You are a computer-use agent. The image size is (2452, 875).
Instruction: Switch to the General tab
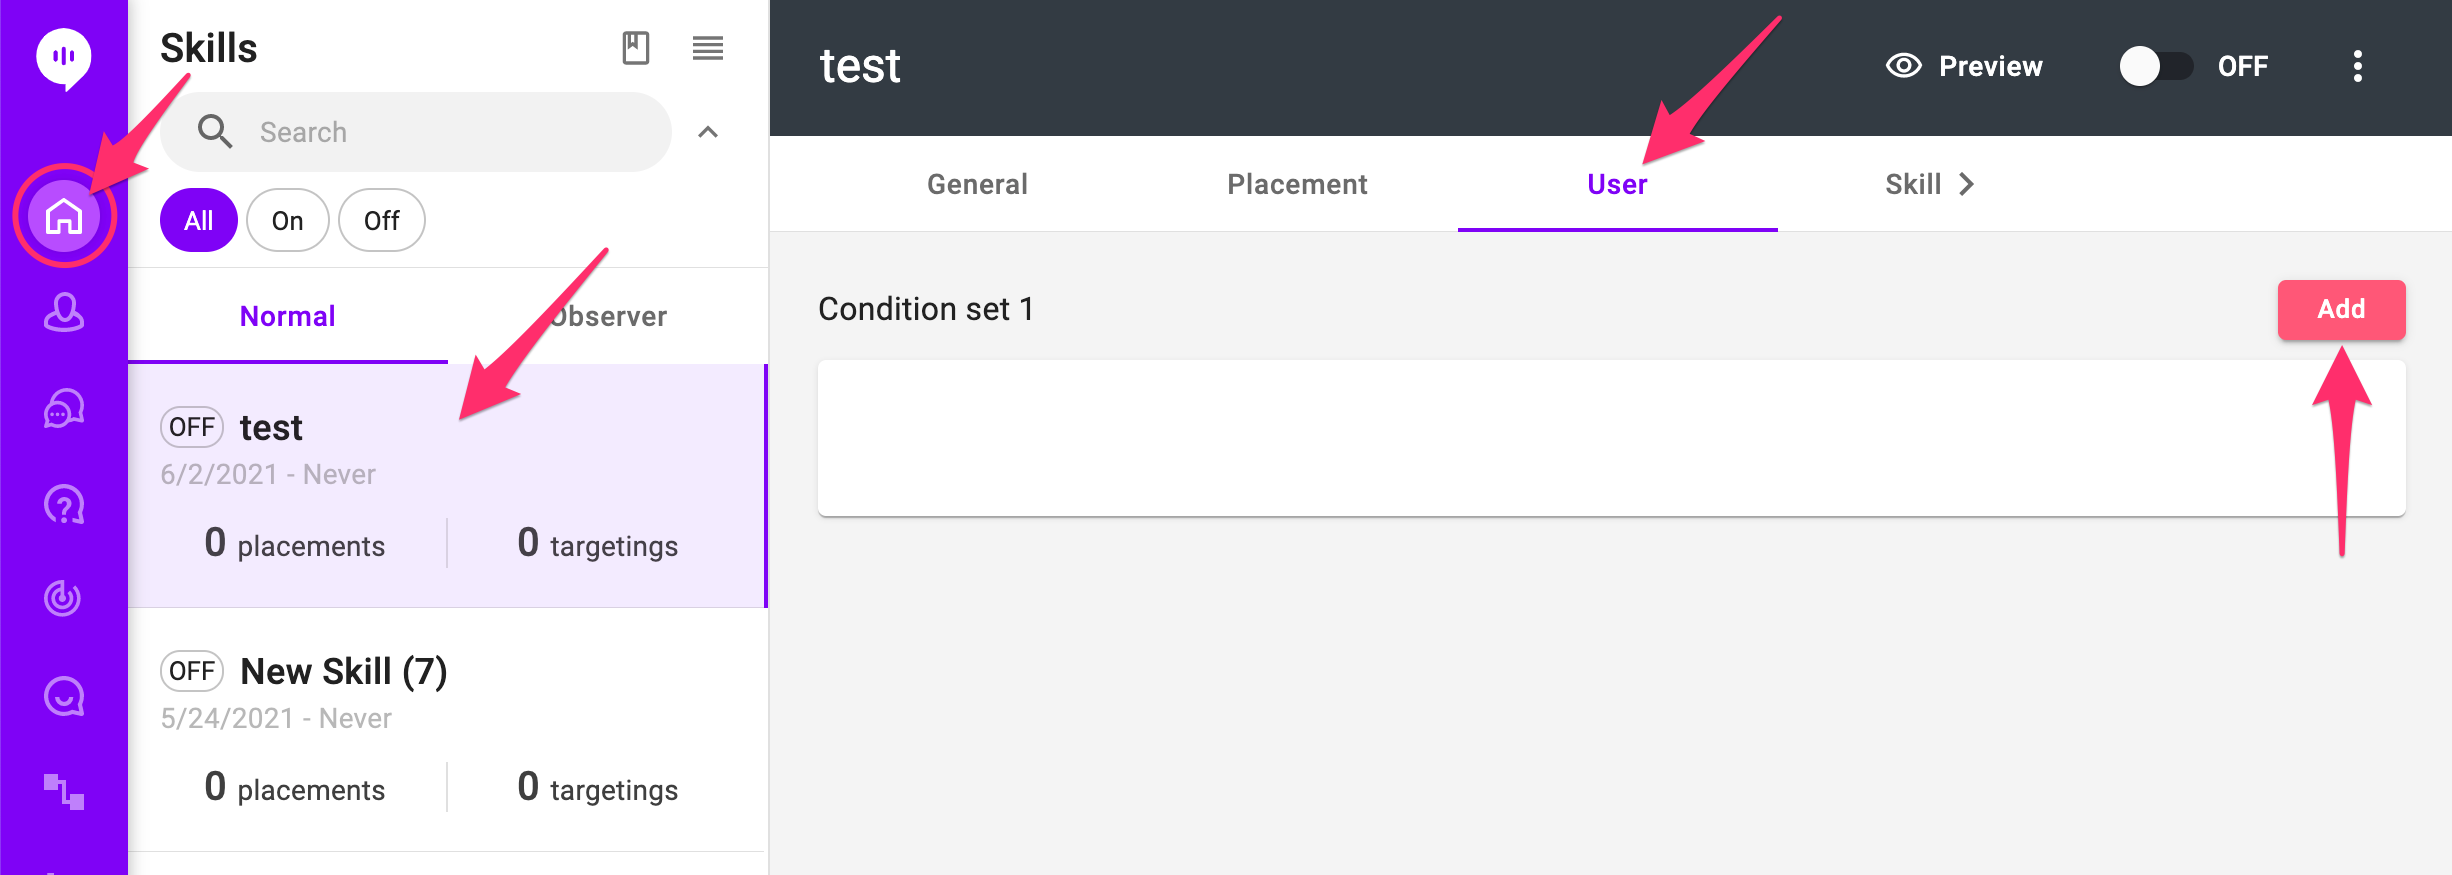(x=977, y=184)
